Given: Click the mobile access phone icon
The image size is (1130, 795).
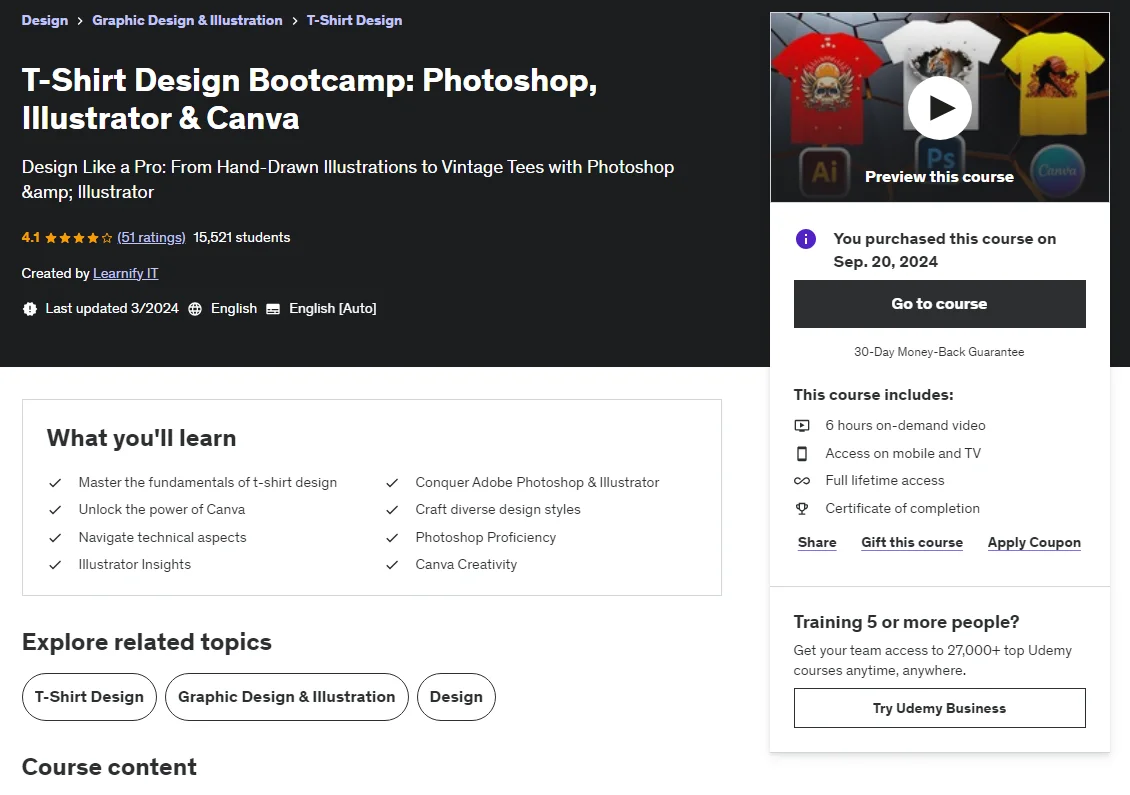Looking at the screenshot, I should tap(801, 453).
